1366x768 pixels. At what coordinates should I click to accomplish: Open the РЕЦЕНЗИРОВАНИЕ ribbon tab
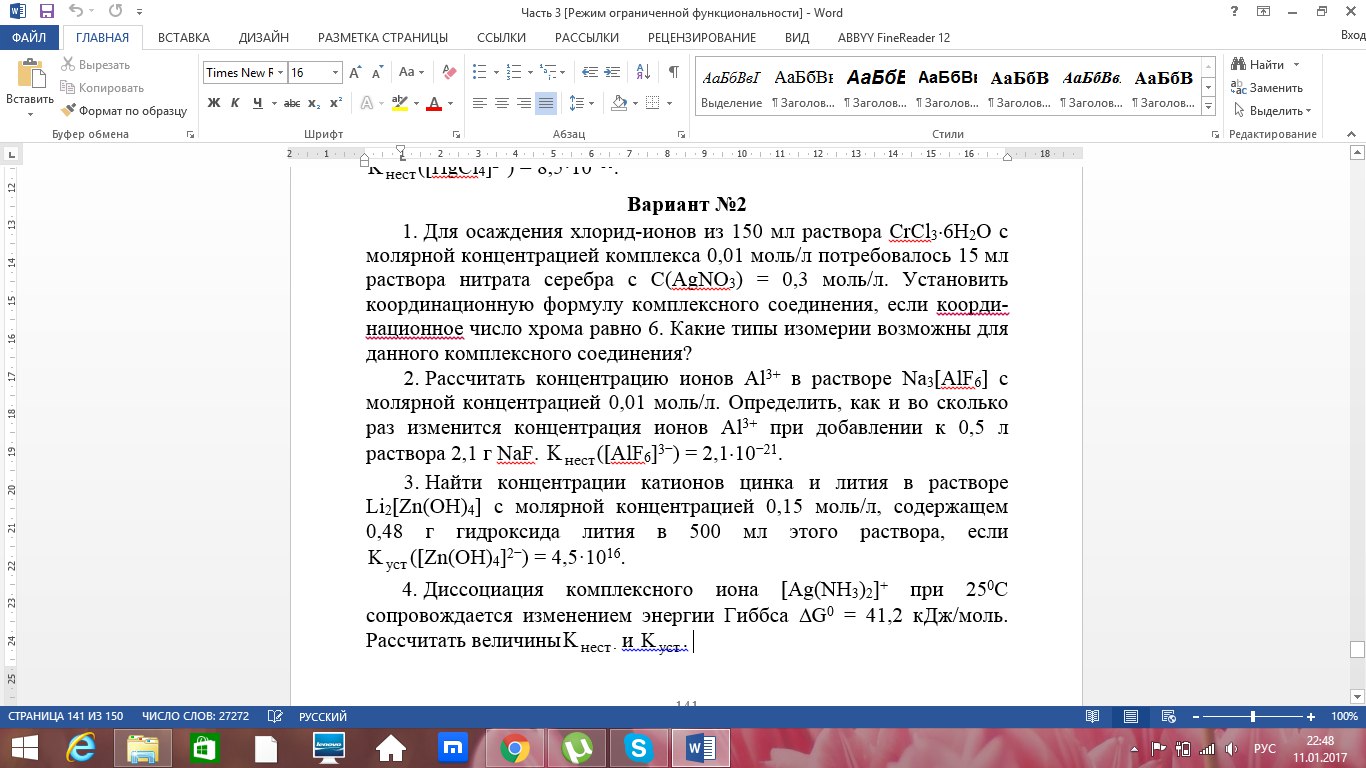[x=701, y=38]
